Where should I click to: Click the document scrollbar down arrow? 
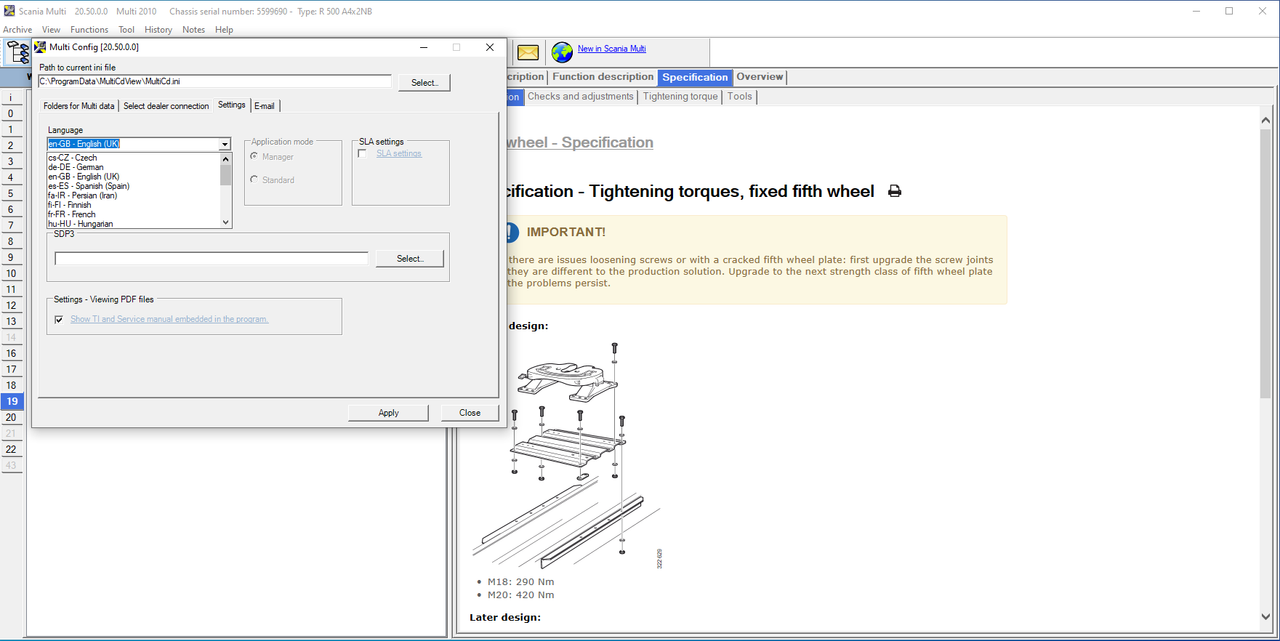[x=1265, y=616]
